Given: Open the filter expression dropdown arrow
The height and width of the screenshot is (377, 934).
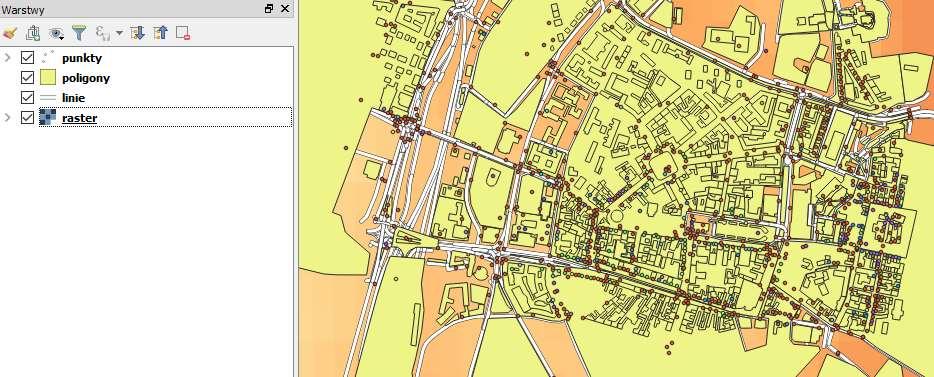Looking at the screenshot, I should click(119, 33).
